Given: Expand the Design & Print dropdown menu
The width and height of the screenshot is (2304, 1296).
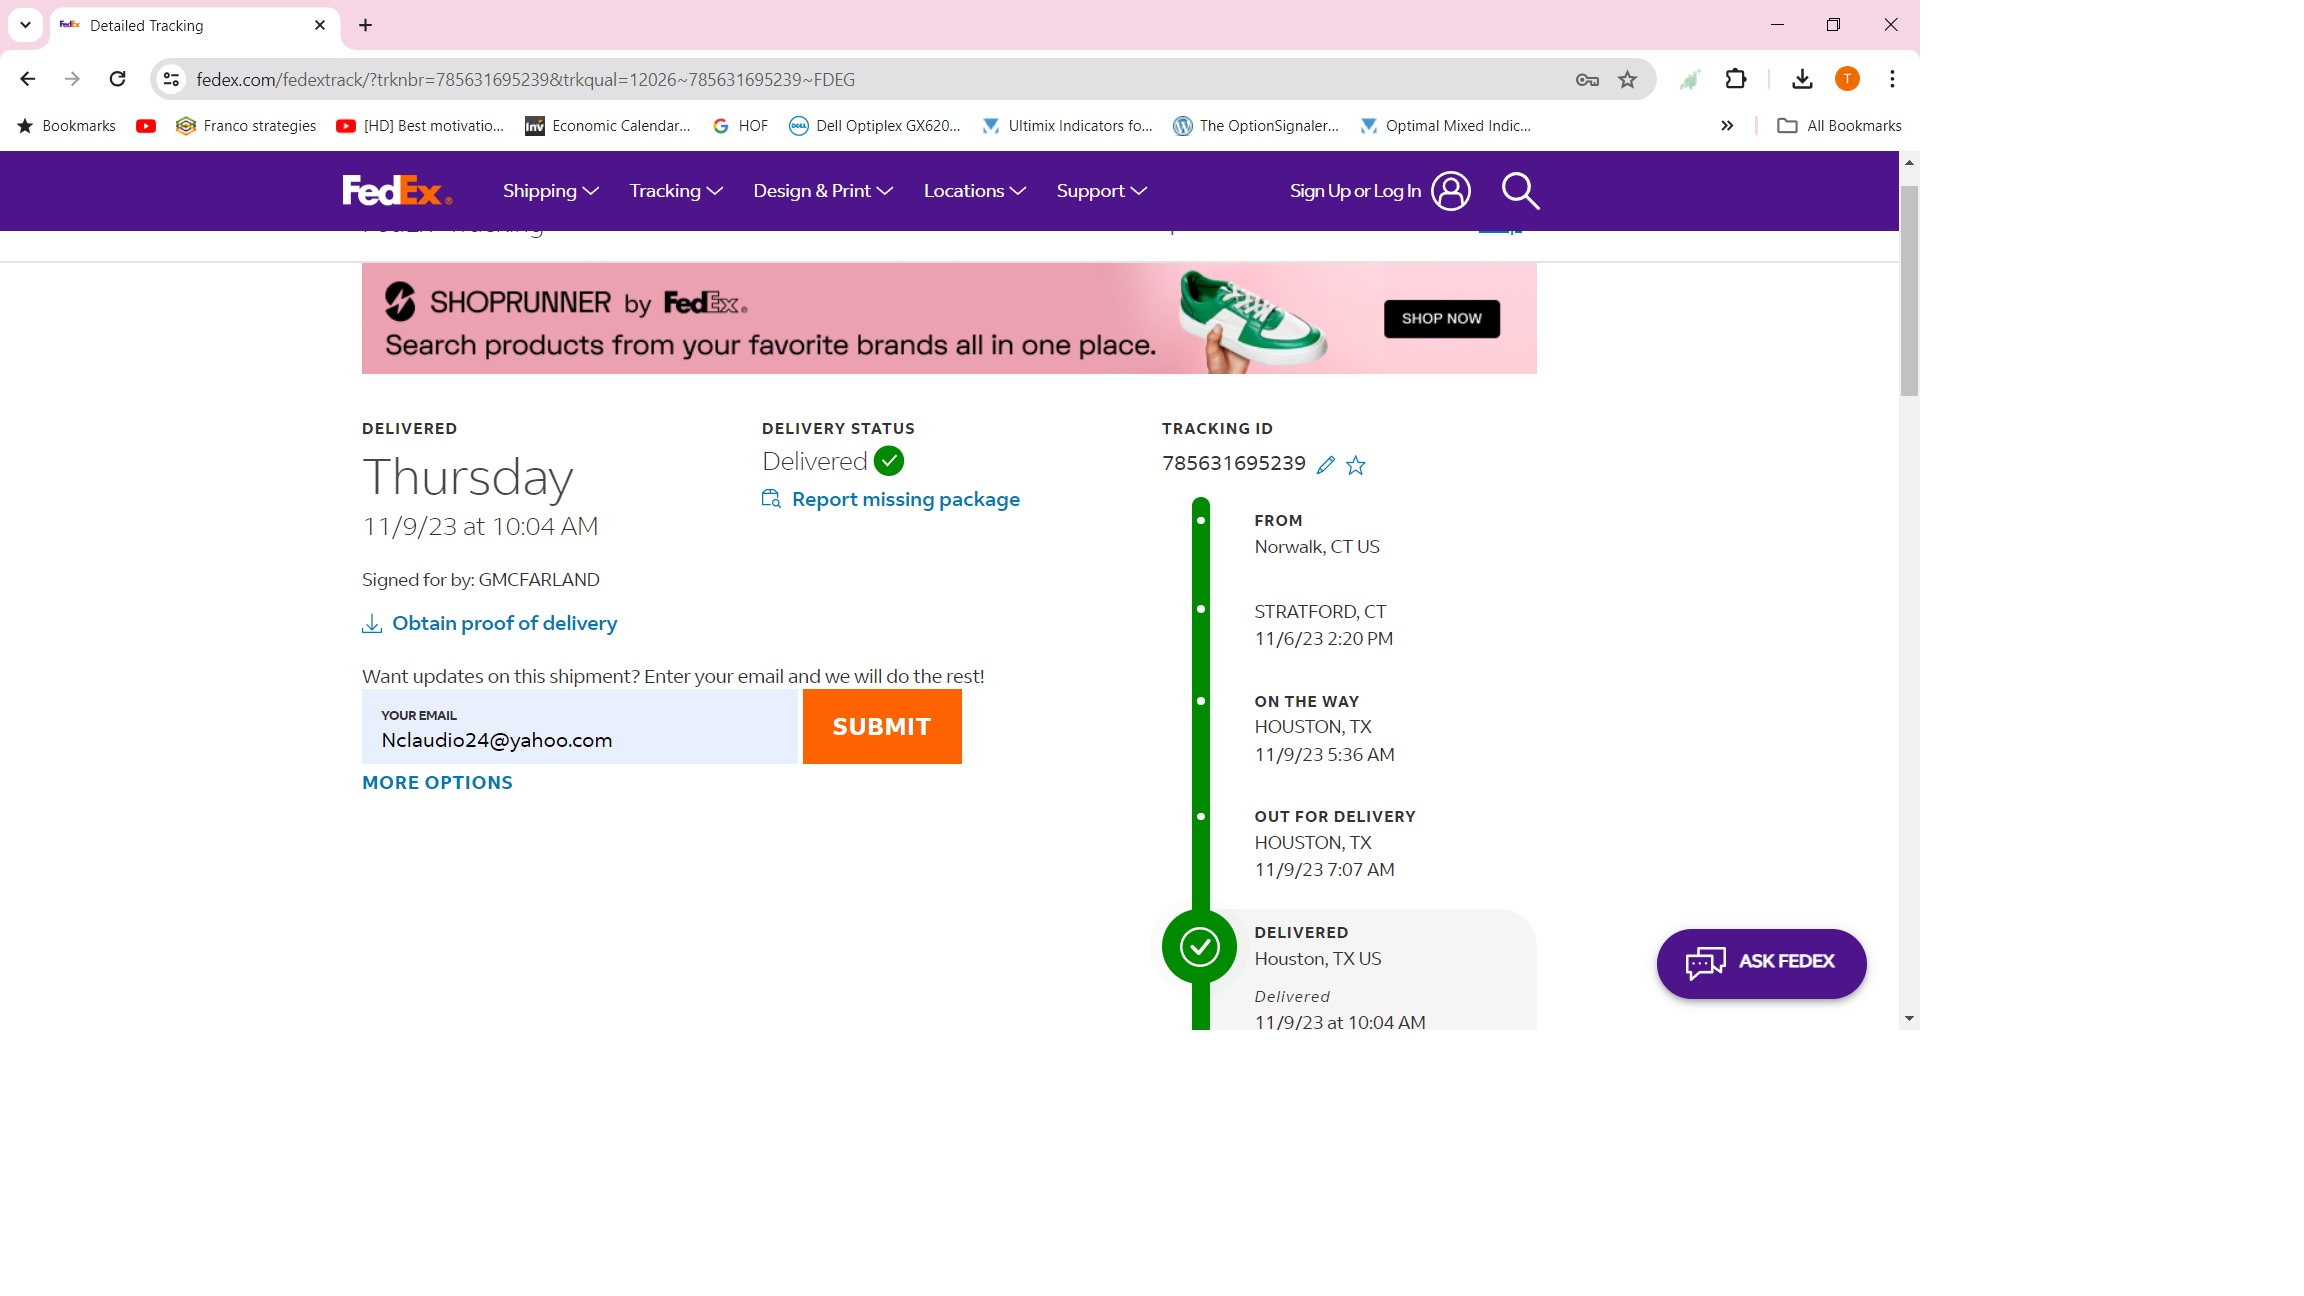Looking at the screenshot, I should point(823,190).
